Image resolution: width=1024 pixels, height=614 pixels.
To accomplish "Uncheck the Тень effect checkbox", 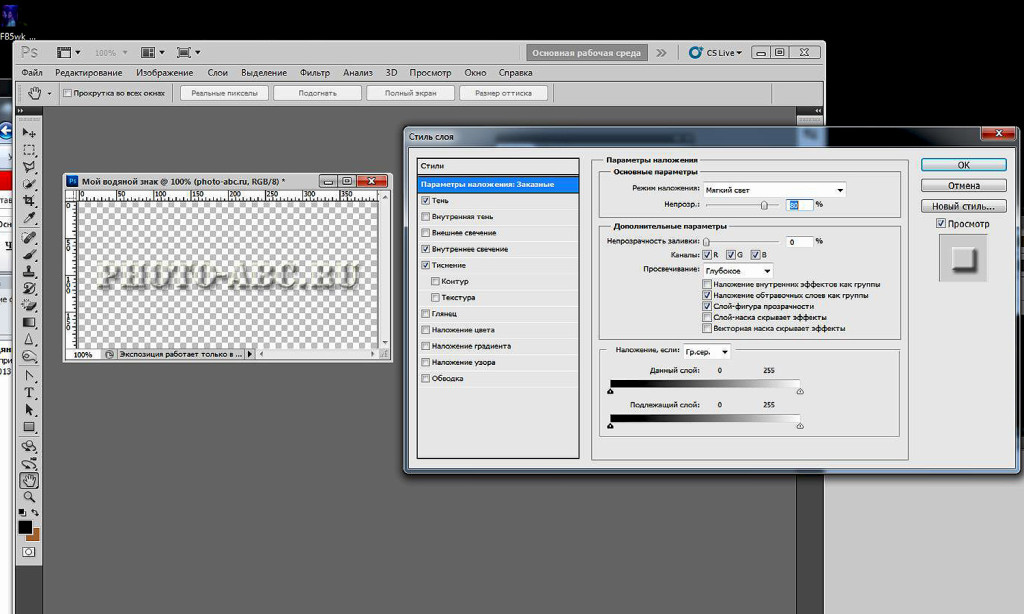I will [426, 201].
